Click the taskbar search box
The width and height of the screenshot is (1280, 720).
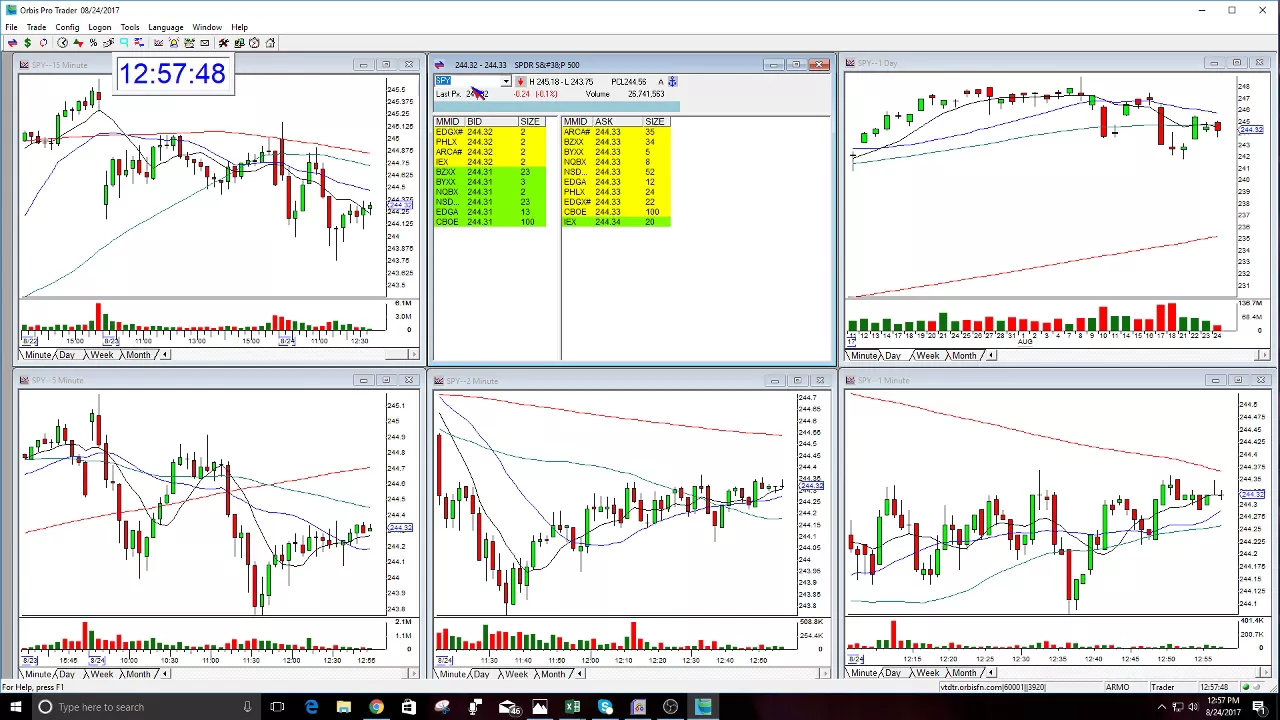146,707
